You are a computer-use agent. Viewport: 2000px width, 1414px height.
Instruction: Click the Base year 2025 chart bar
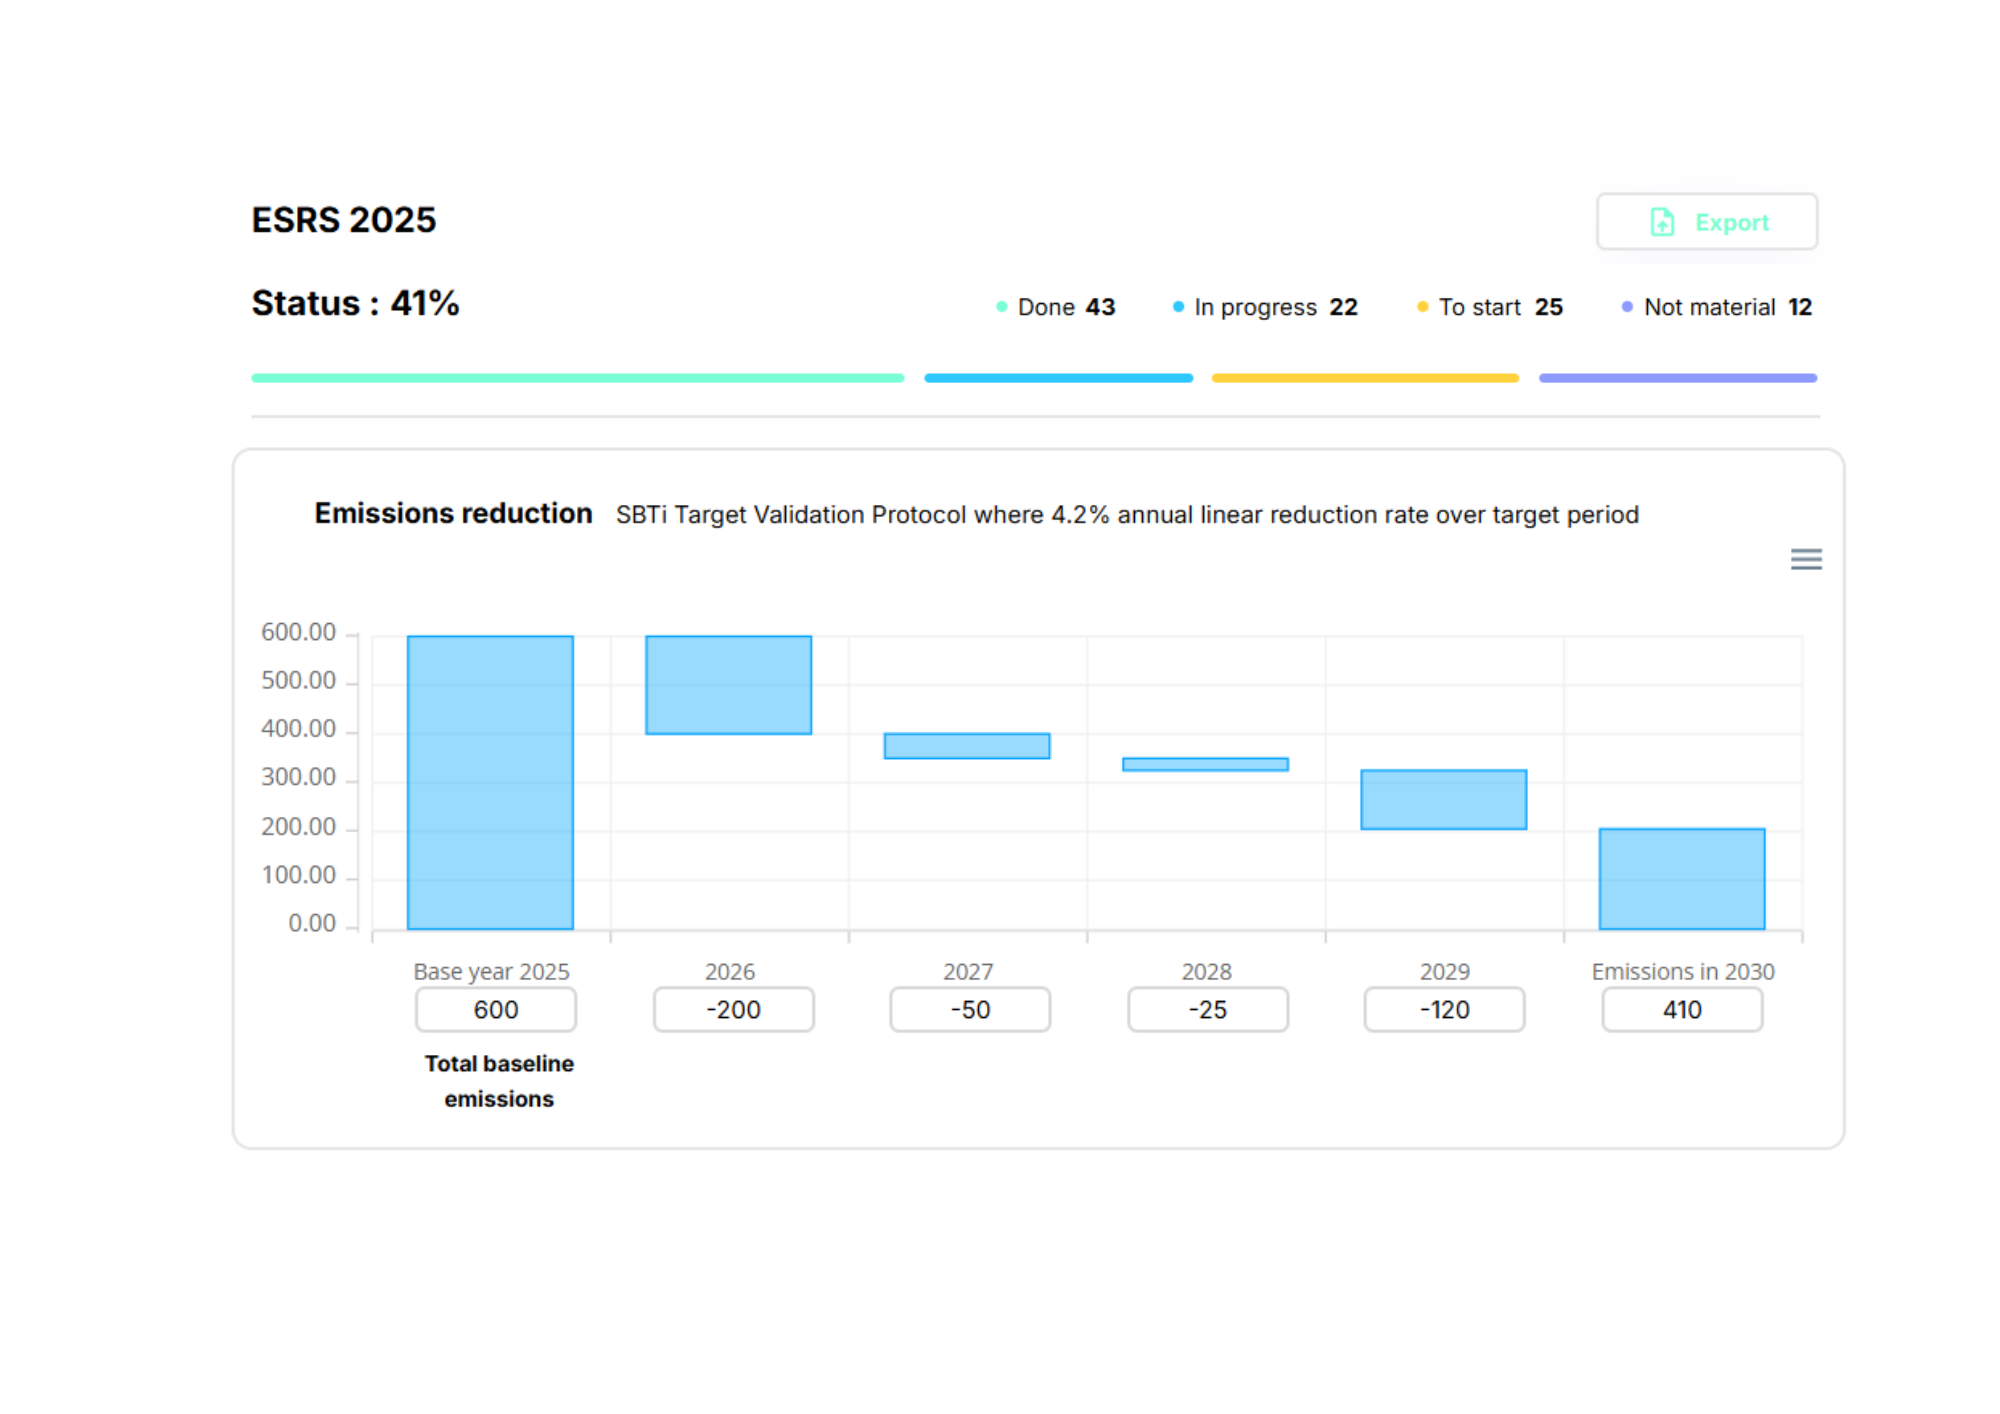pyautogui.click(x=490, y=782)
